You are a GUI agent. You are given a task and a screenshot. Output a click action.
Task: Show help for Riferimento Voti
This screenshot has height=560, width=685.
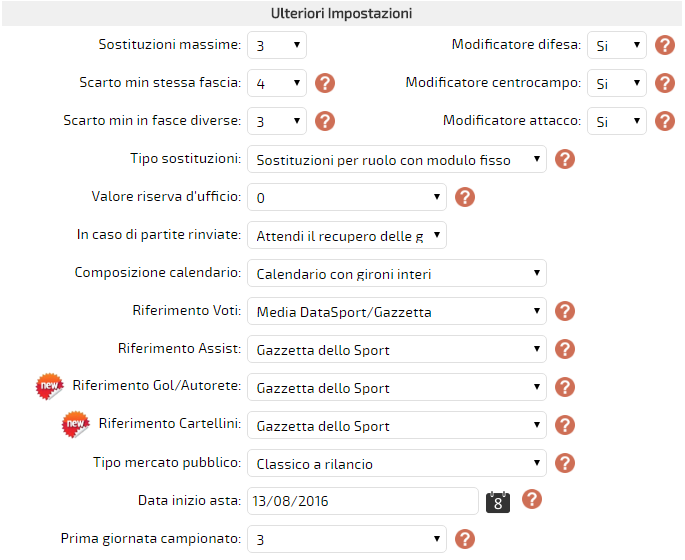[565, 311]
